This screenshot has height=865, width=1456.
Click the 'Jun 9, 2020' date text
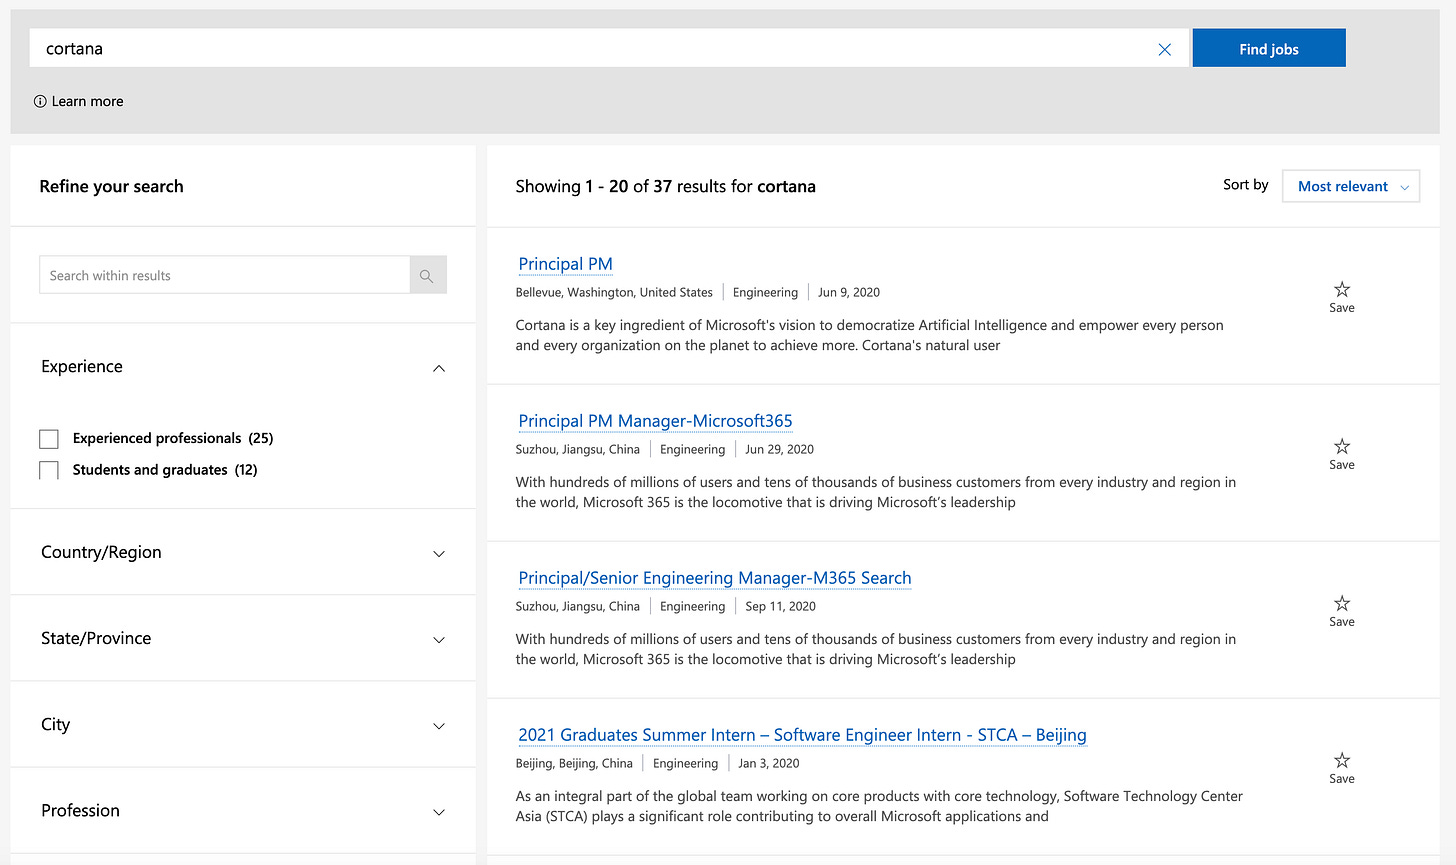(x=849, y=292)
